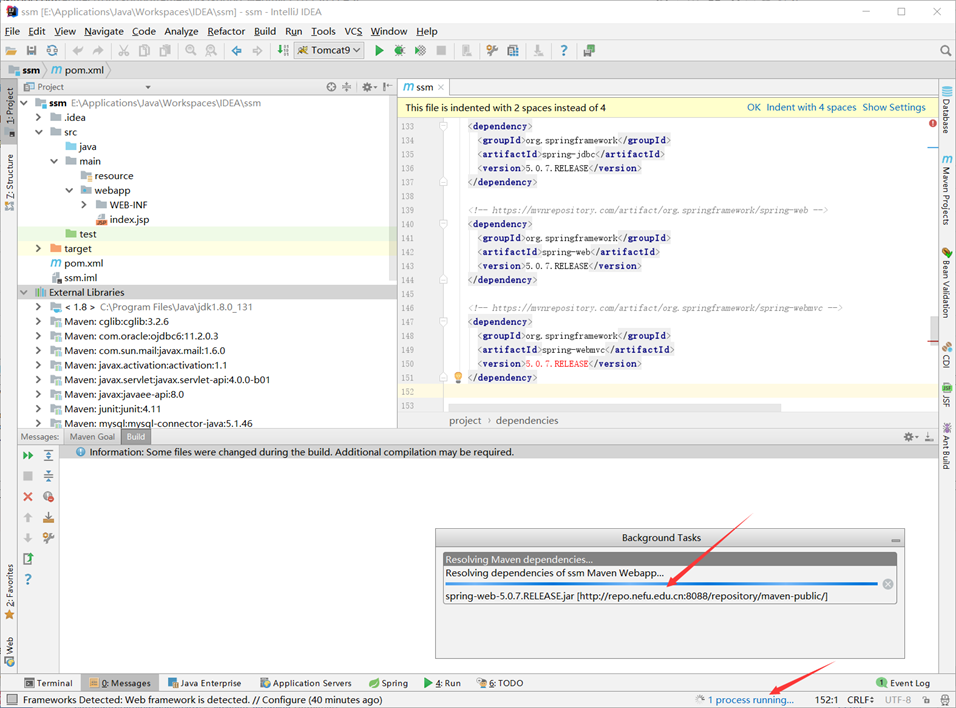Open the Refactor menu
The height and width of the screenshot is (708, 956).
tap(226, 31)
